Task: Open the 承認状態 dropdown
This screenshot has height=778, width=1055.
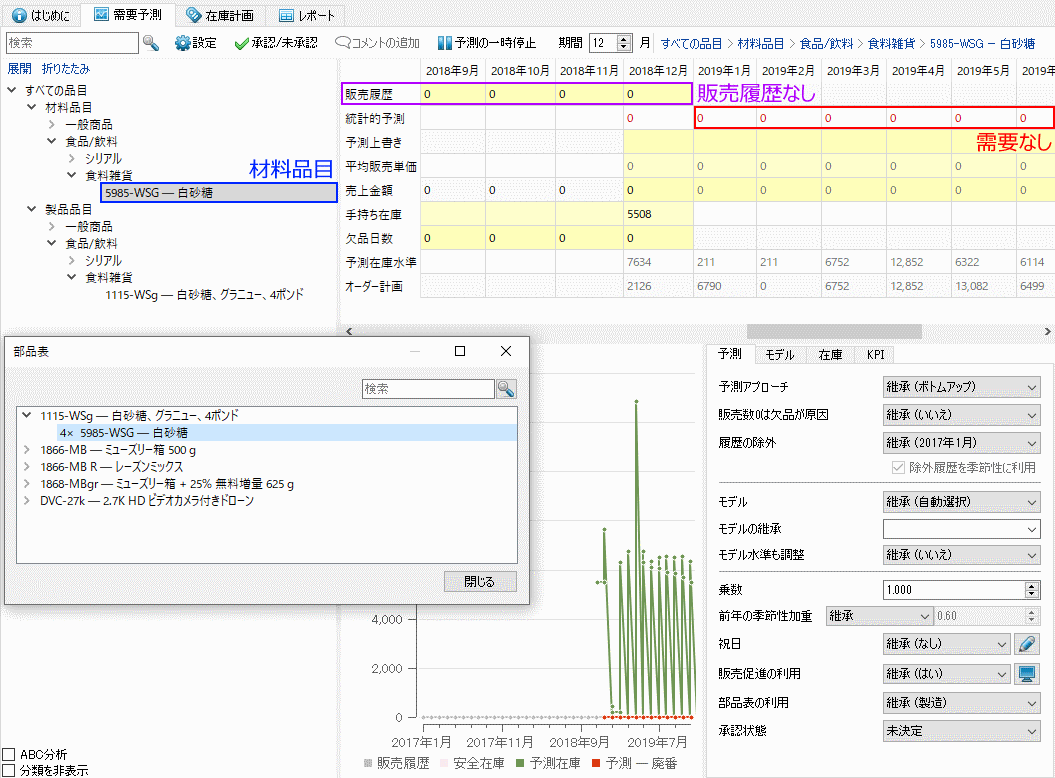Action: (x=961, y=731)
